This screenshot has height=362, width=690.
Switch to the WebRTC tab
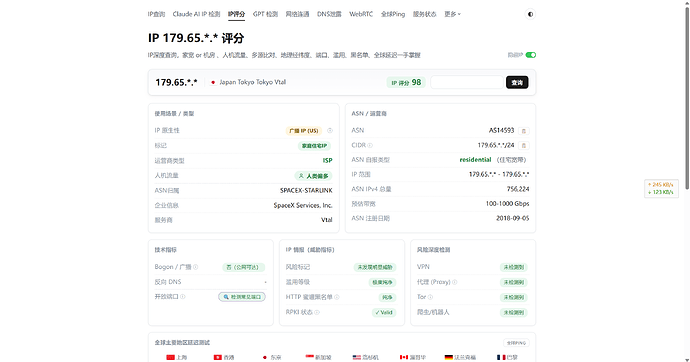361,14
